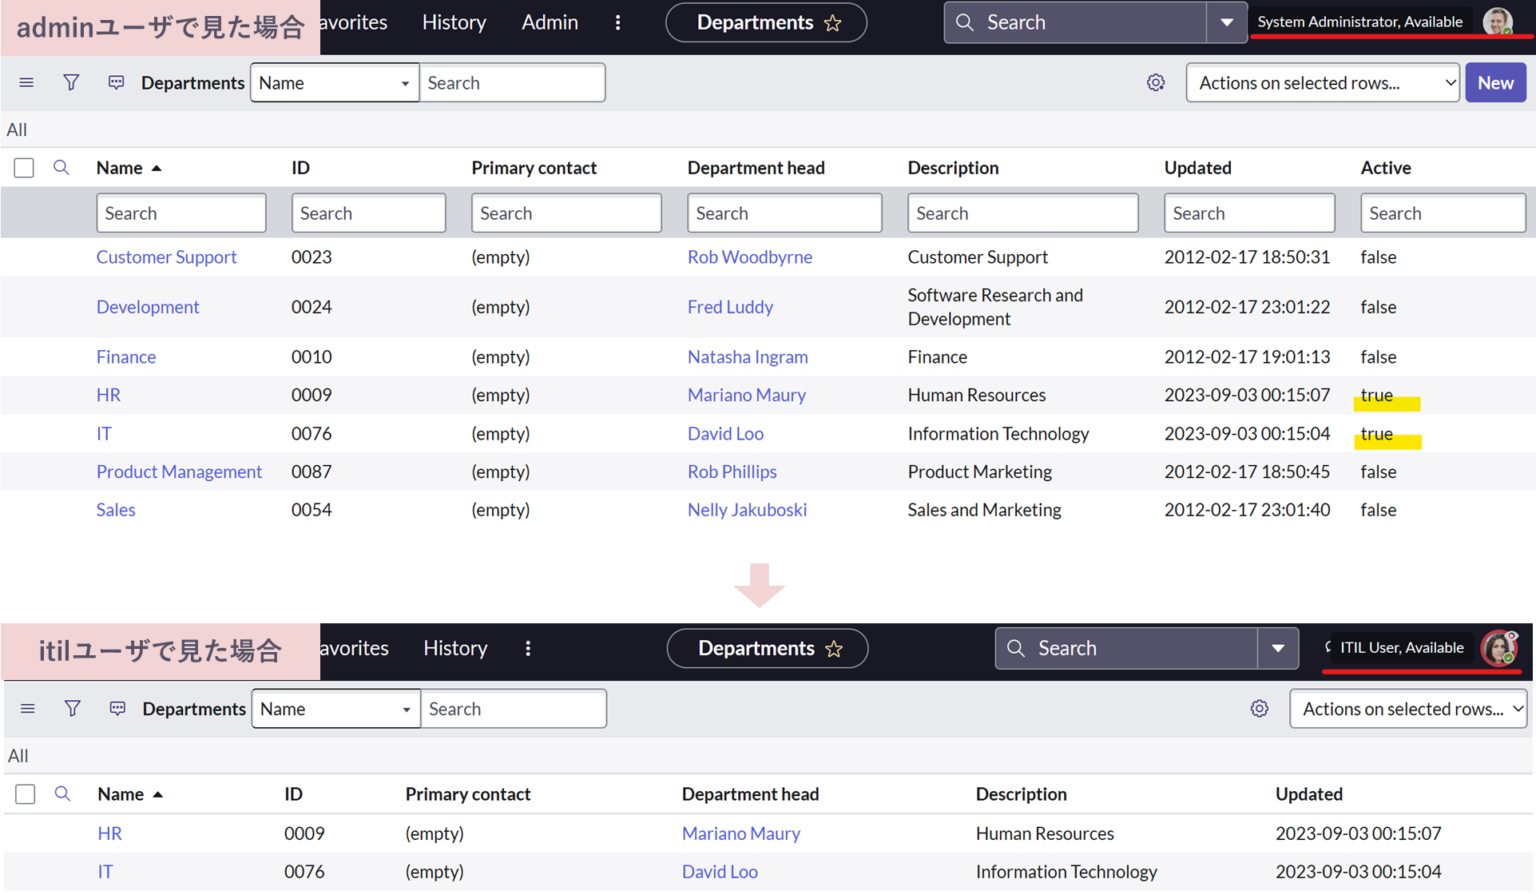The image size is (1536, 895).
Task: Toggle the select-all rows checkbox
Action: 23,167
